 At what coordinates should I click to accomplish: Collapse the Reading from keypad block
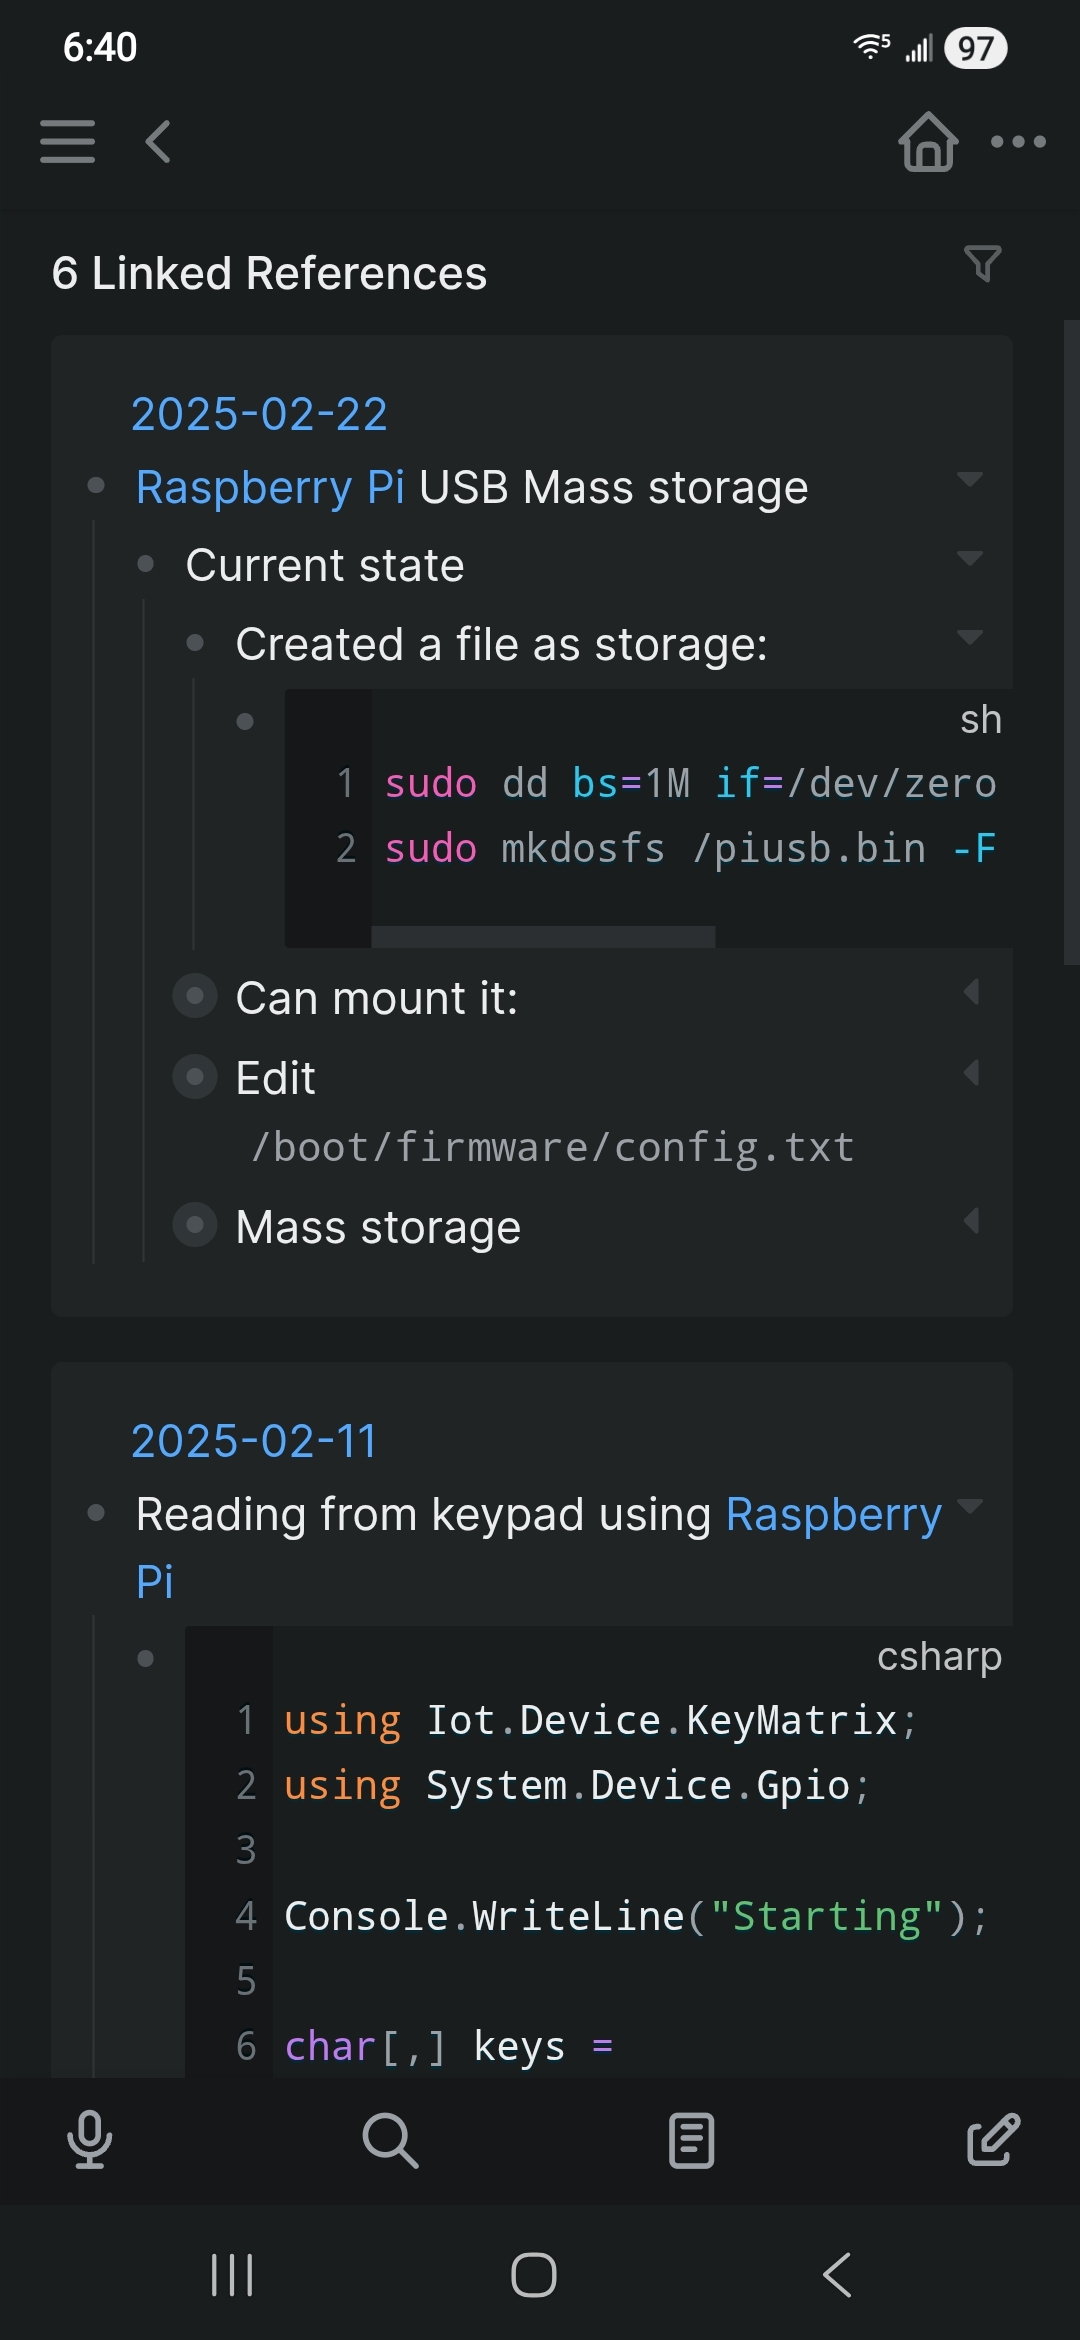[x=969, y=1506]
